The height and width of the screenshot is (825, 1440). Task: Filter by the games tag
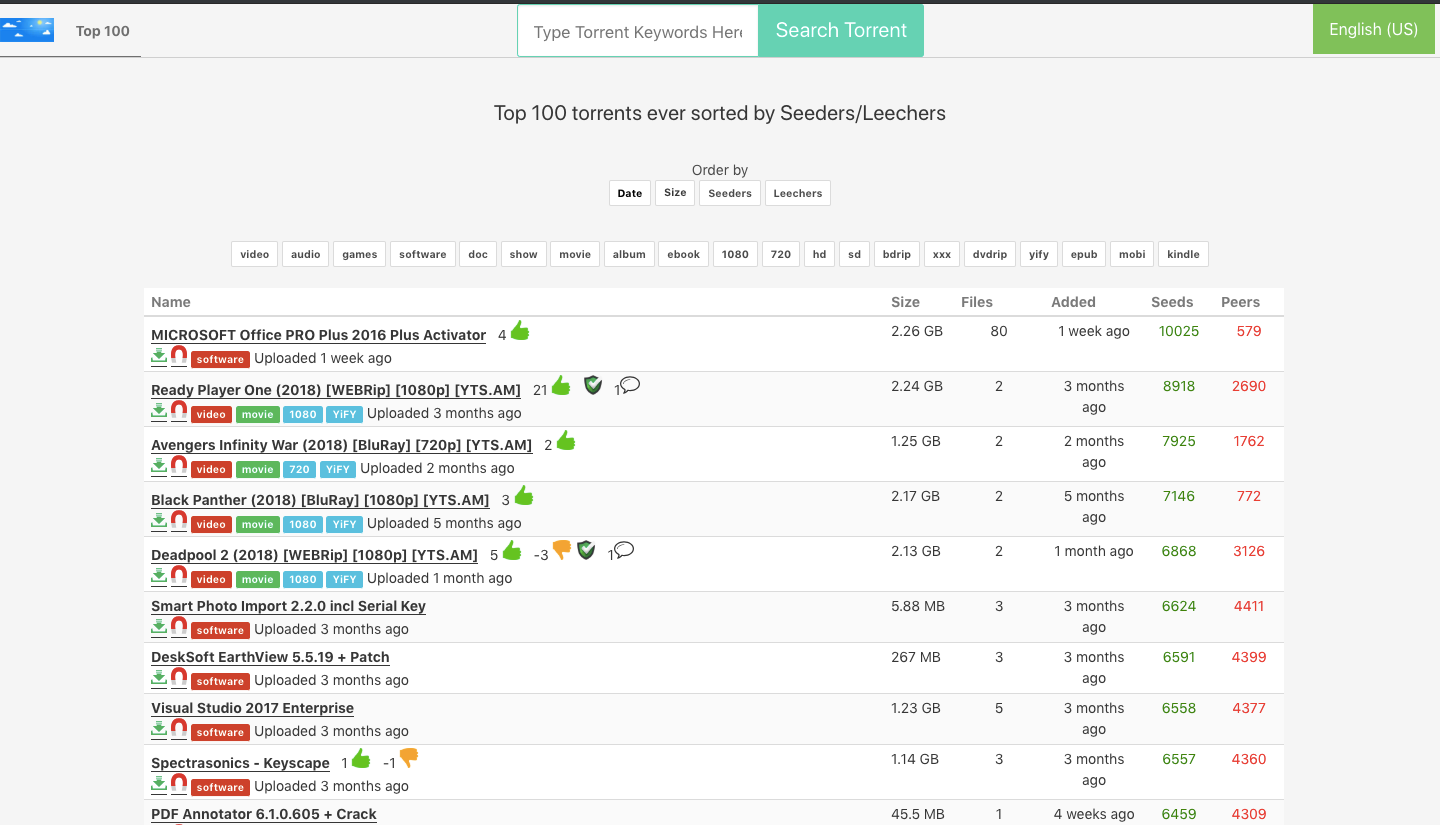coord(360,254)
